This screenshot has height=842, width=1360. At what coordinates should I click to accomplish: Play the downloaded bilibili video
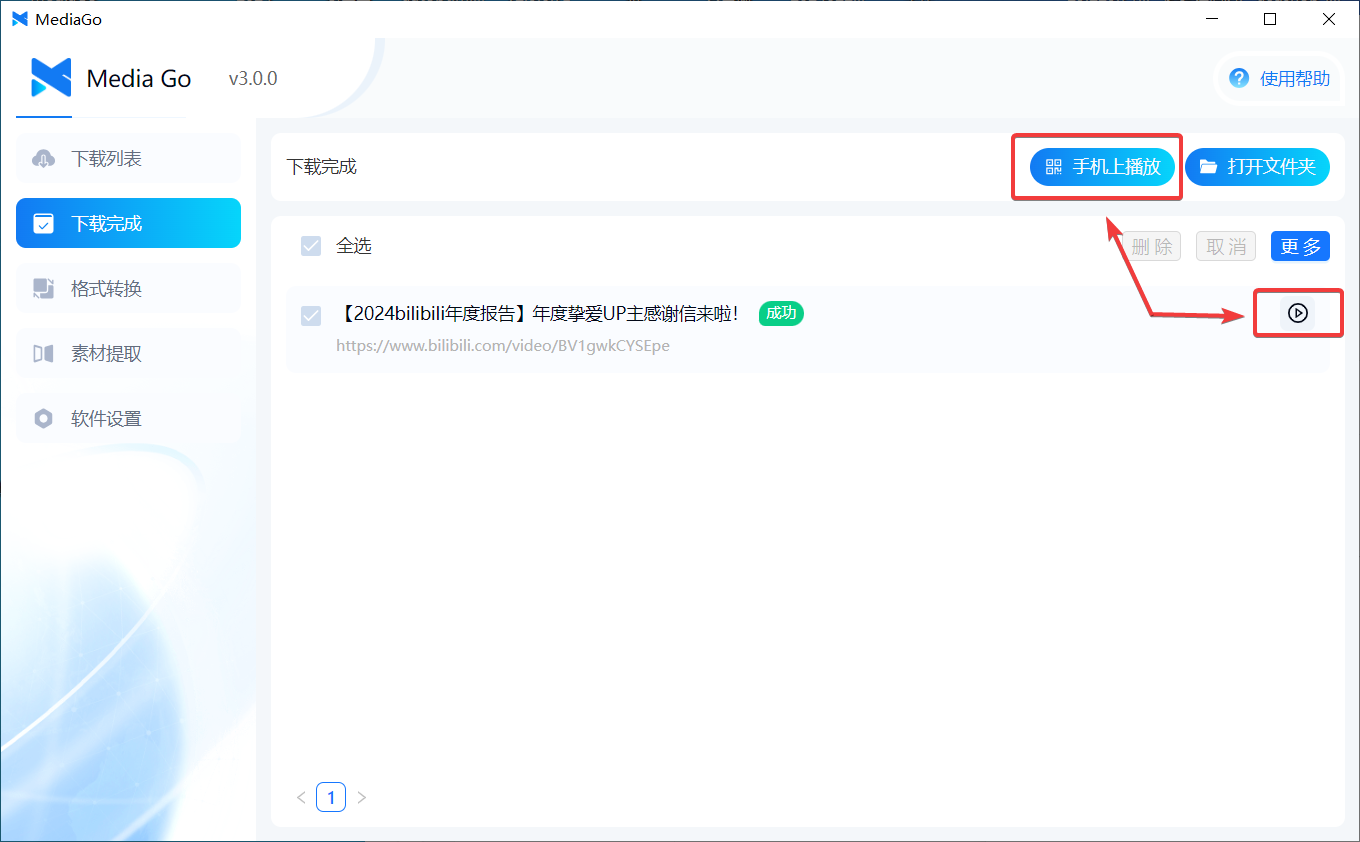[x=1298, y=313]
